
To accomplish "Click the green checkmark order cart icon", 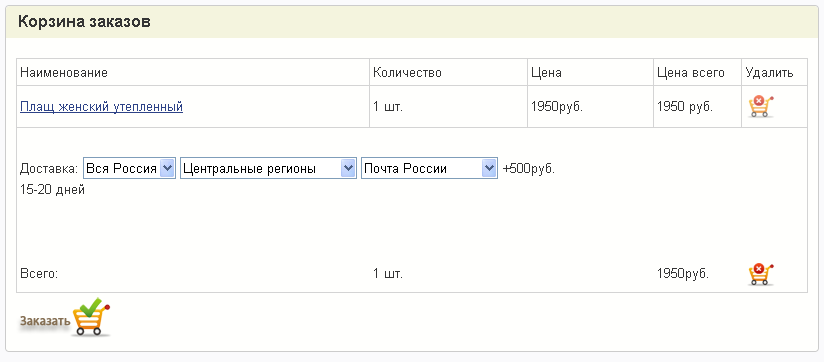I will [91, 317].
